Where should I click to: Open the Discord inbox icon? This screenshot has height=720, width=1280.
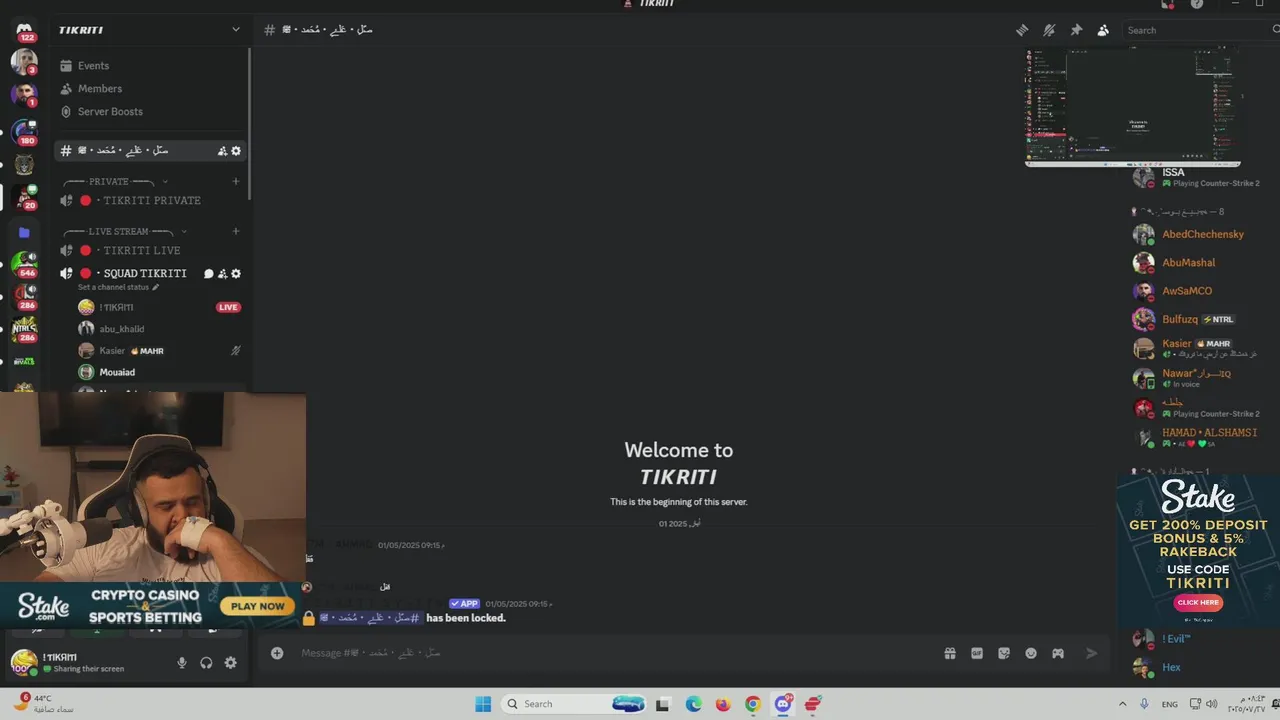click(1168, 4)
